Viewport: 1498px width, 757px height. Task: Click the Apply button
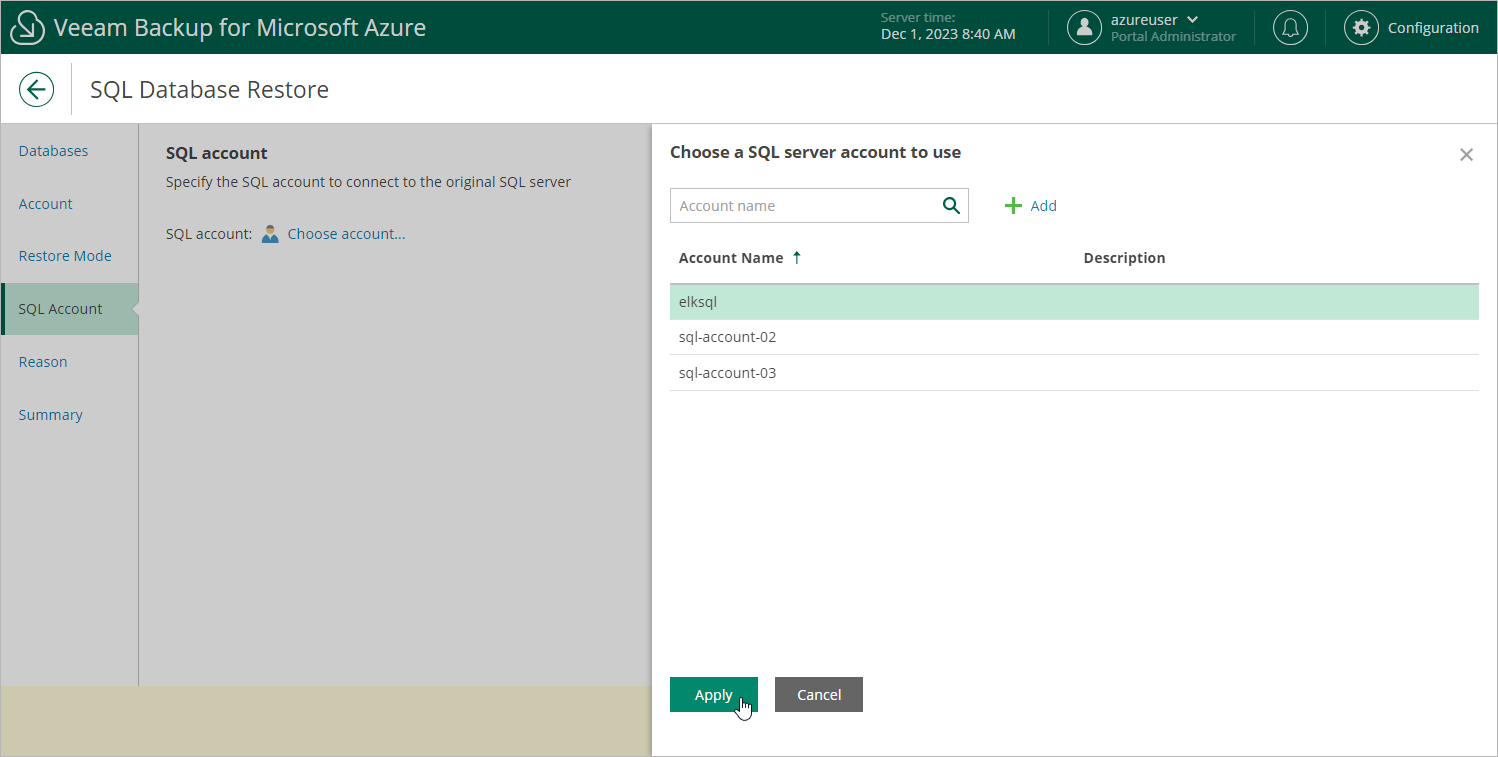[x=714, y=695]
